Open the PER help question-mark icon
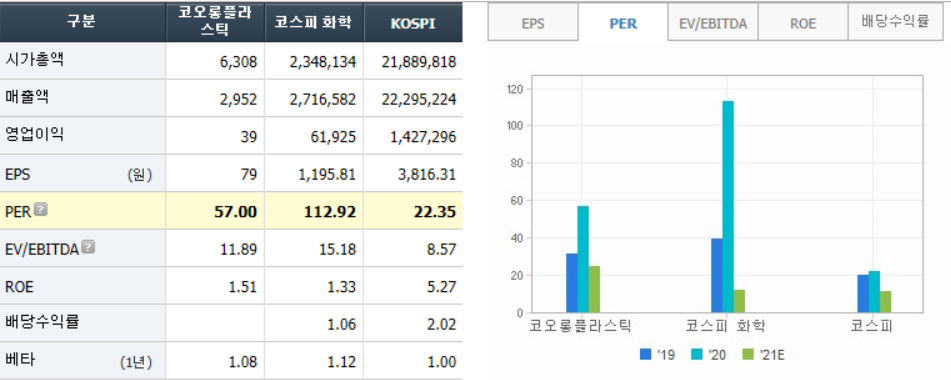The width and height of the screenshot is (951, 380). tap(41, 210)
